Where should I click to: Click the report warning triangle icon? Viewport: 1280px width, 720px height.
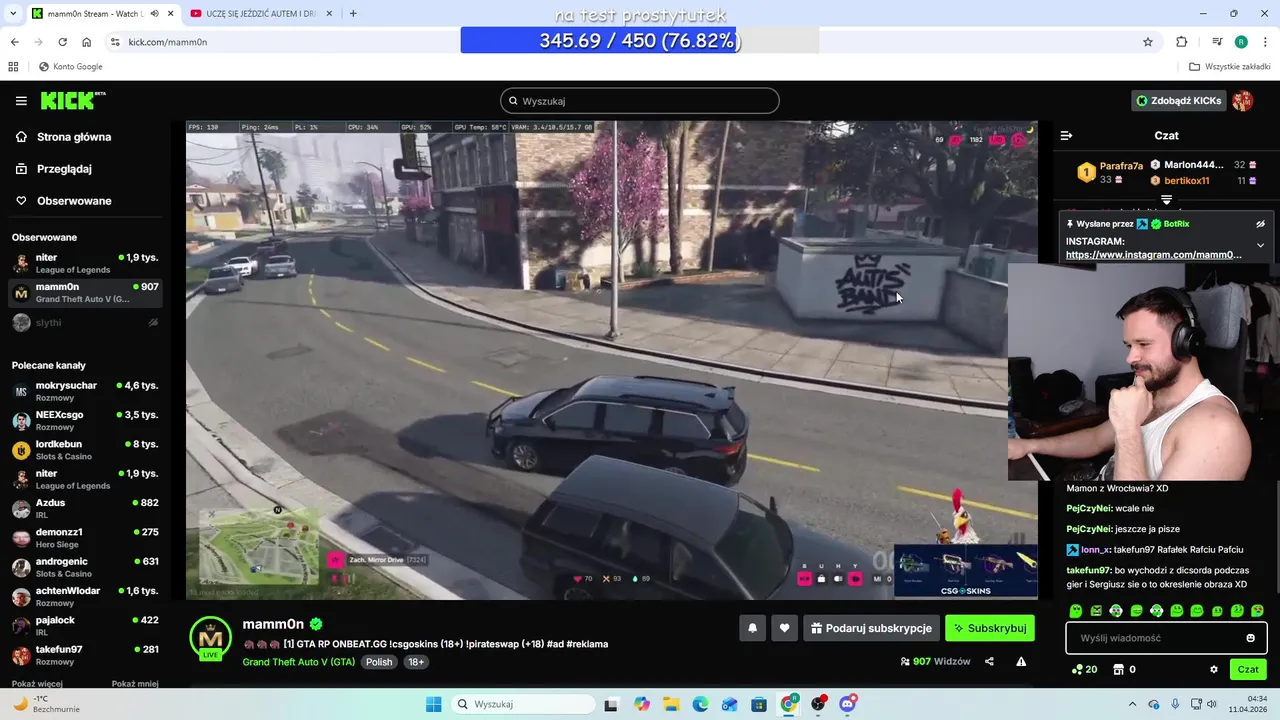tap(1021, 661)
